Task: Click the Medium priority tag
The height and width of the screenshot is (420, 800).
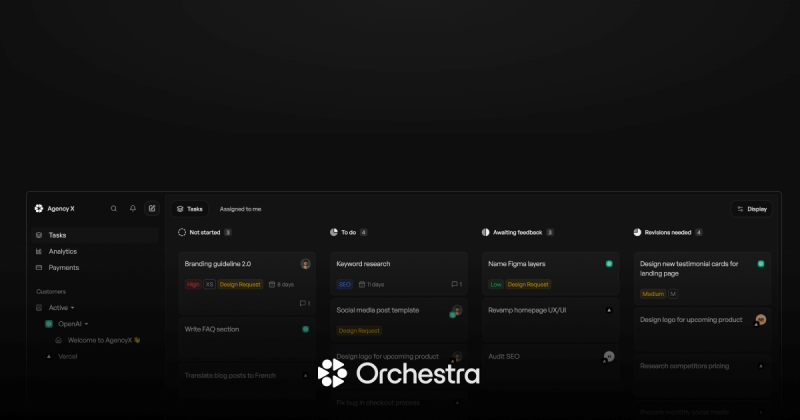Action: point(653,294)
